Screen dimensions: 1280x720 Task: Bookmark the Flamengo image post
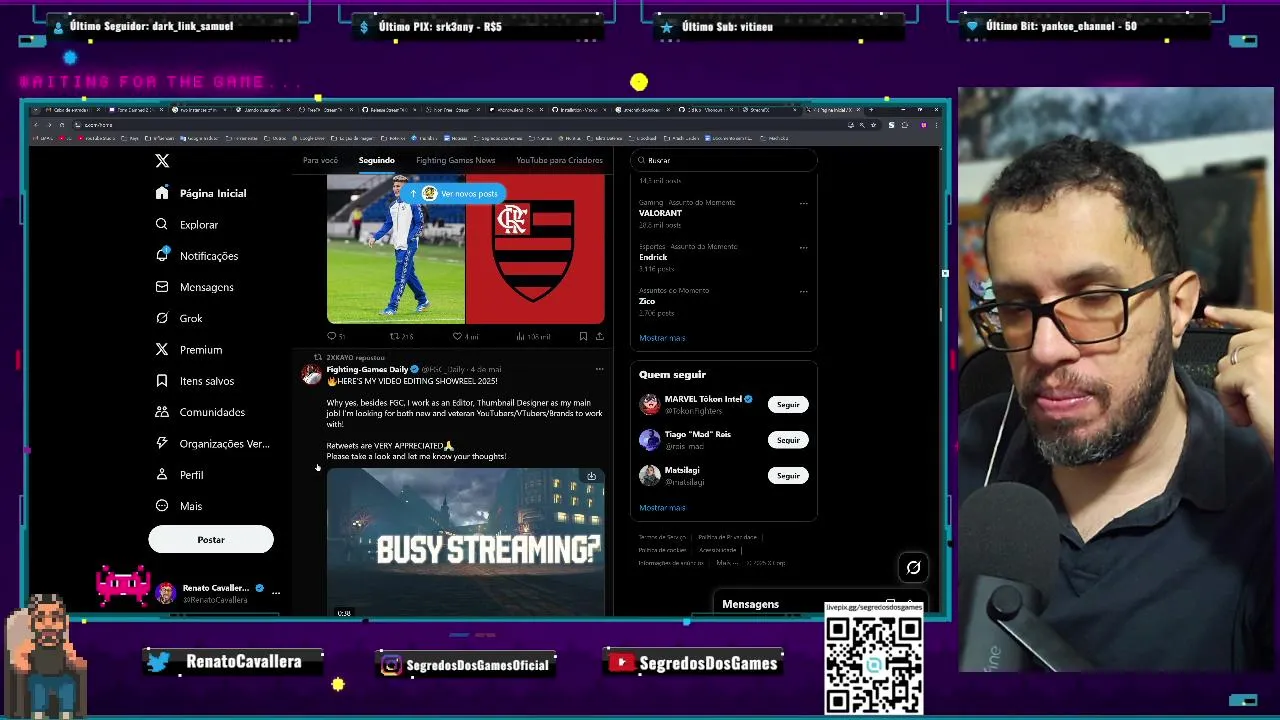pos(584,336)
